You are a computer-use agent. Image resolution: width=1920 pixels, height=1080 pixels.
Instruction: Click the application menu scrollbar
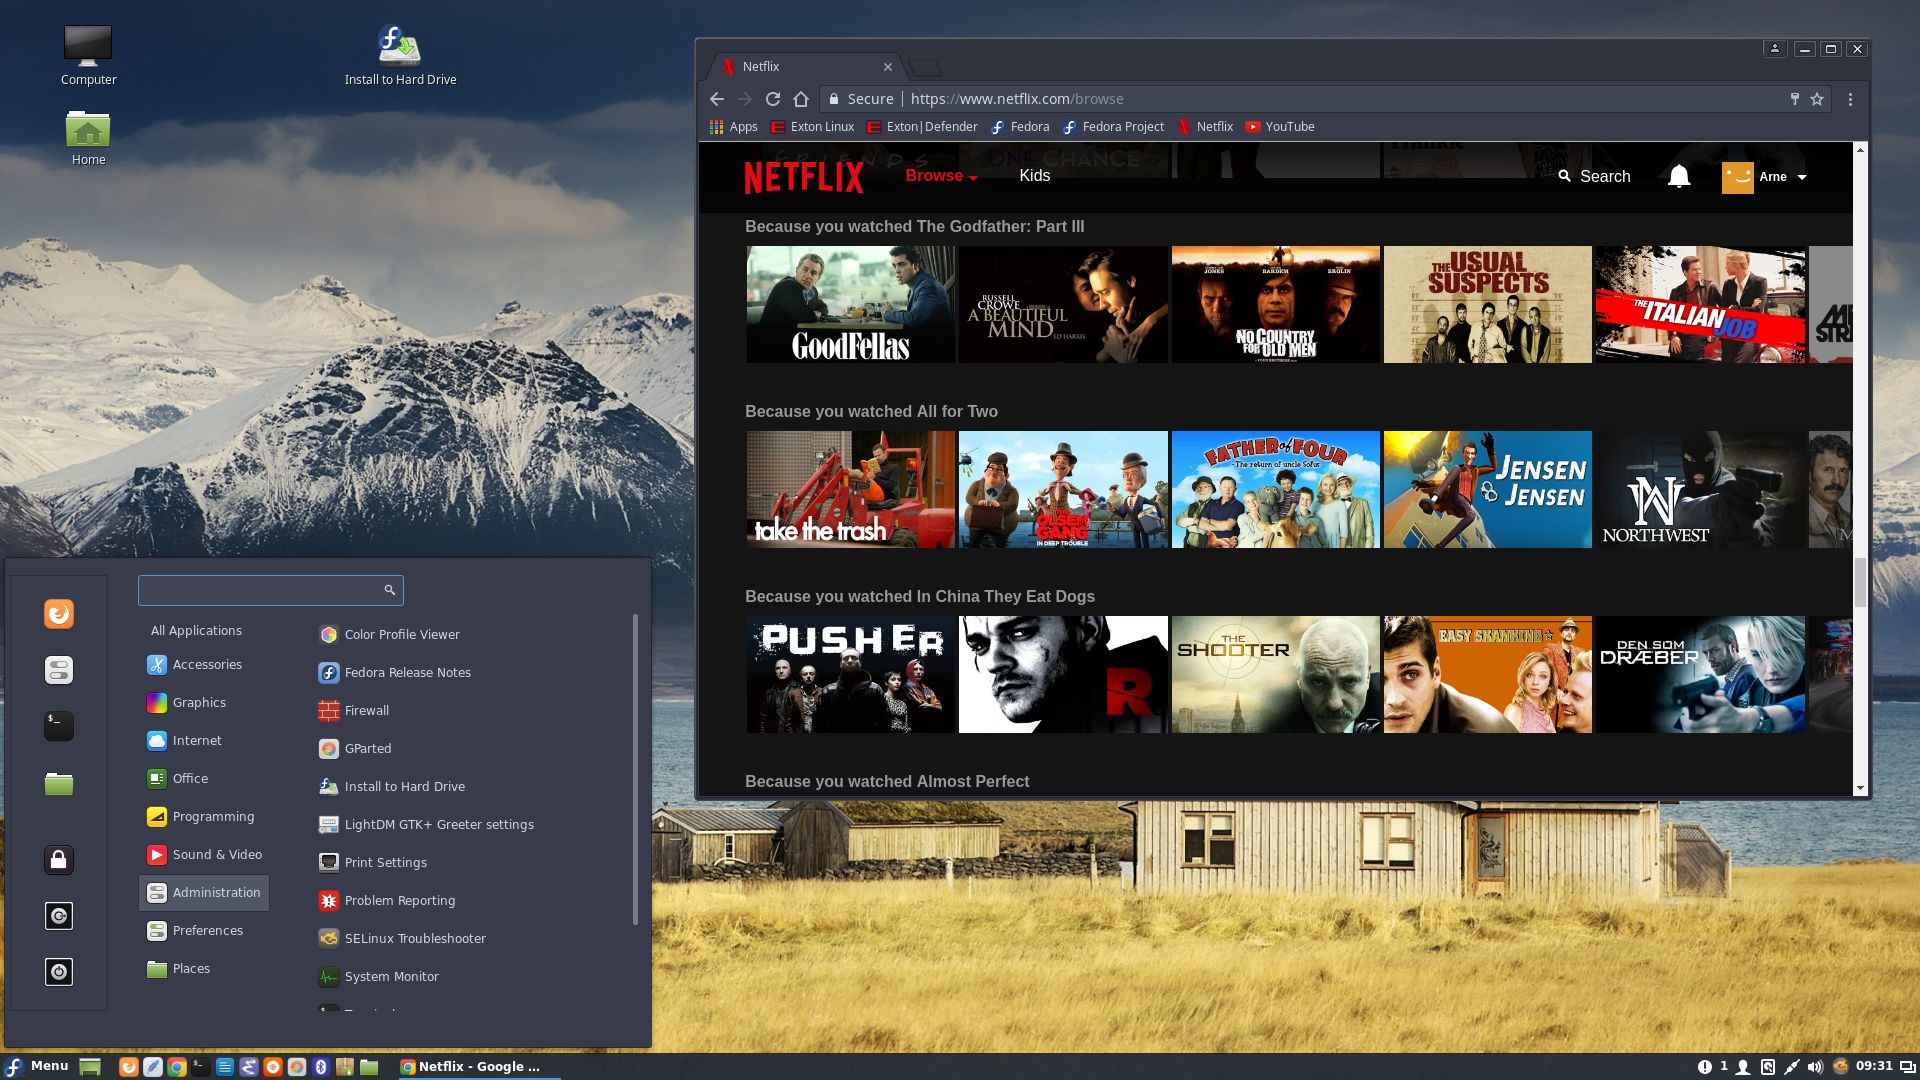pos(635,770)
